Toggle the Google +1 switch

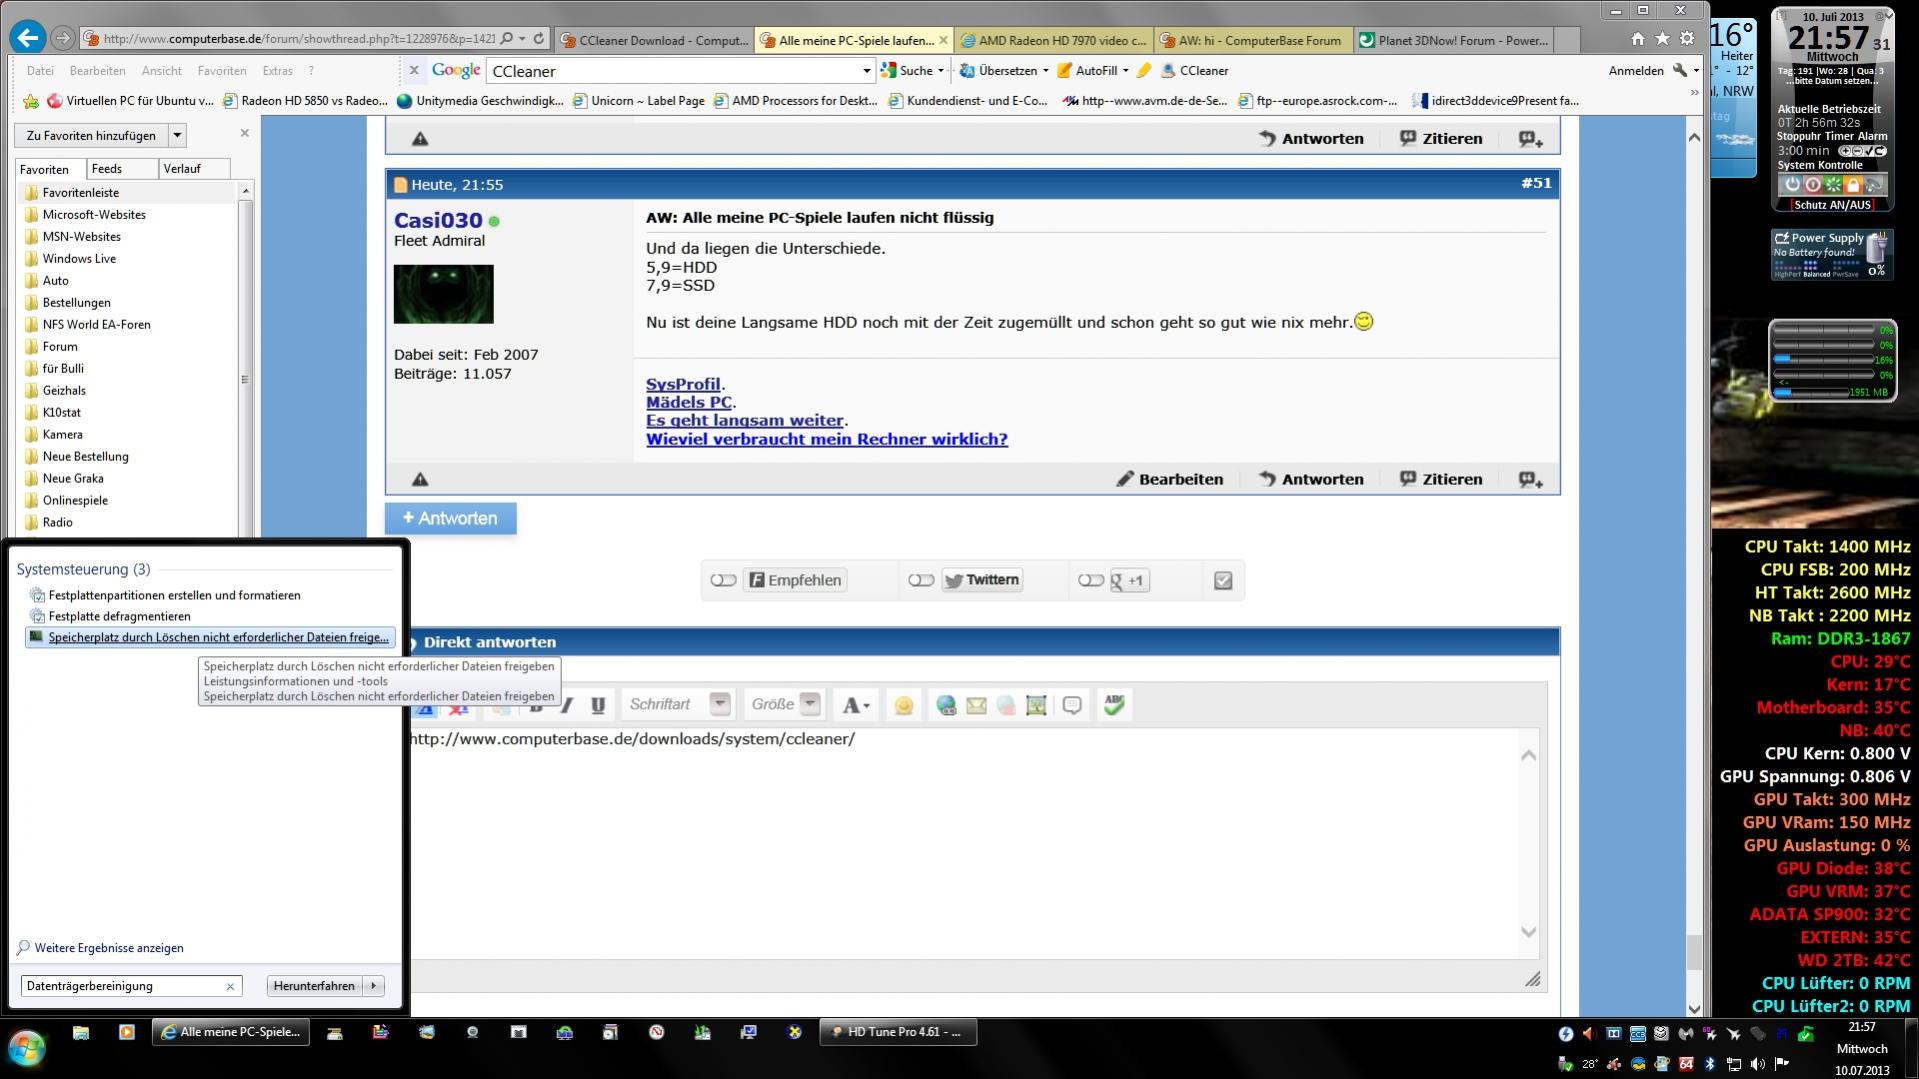(x=1091, y=580)
